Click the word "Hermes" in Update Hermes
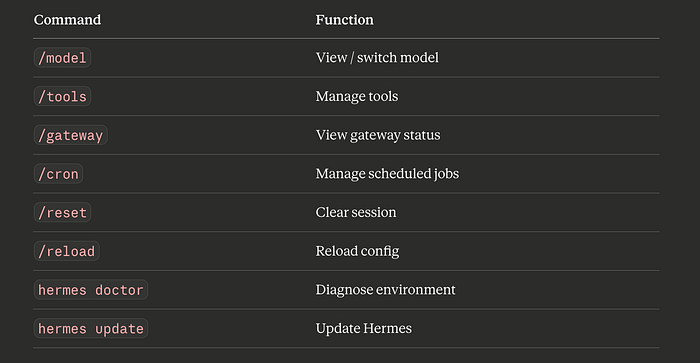The height and width of the screenshot is (363, 700). pos(388,329)
